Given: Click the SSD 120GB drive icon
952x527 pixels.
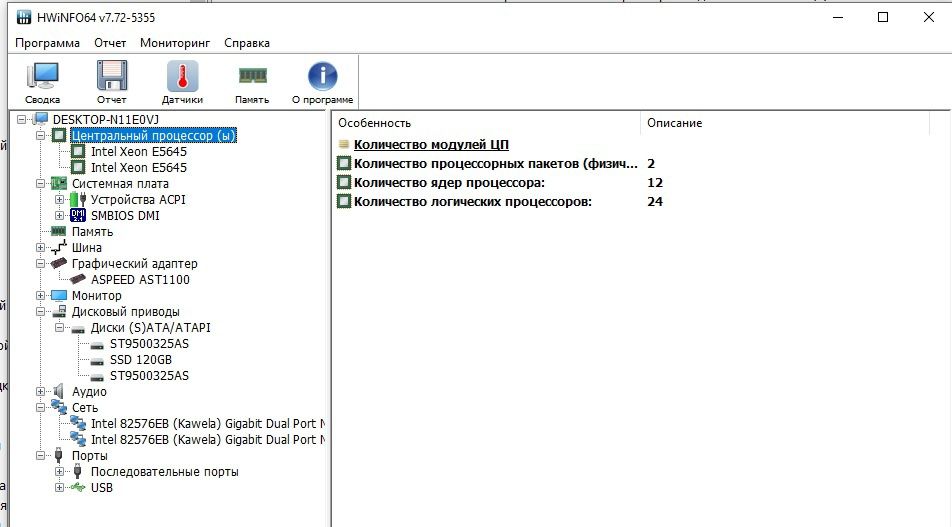Looking at the screenshot, I should [97, 361].
